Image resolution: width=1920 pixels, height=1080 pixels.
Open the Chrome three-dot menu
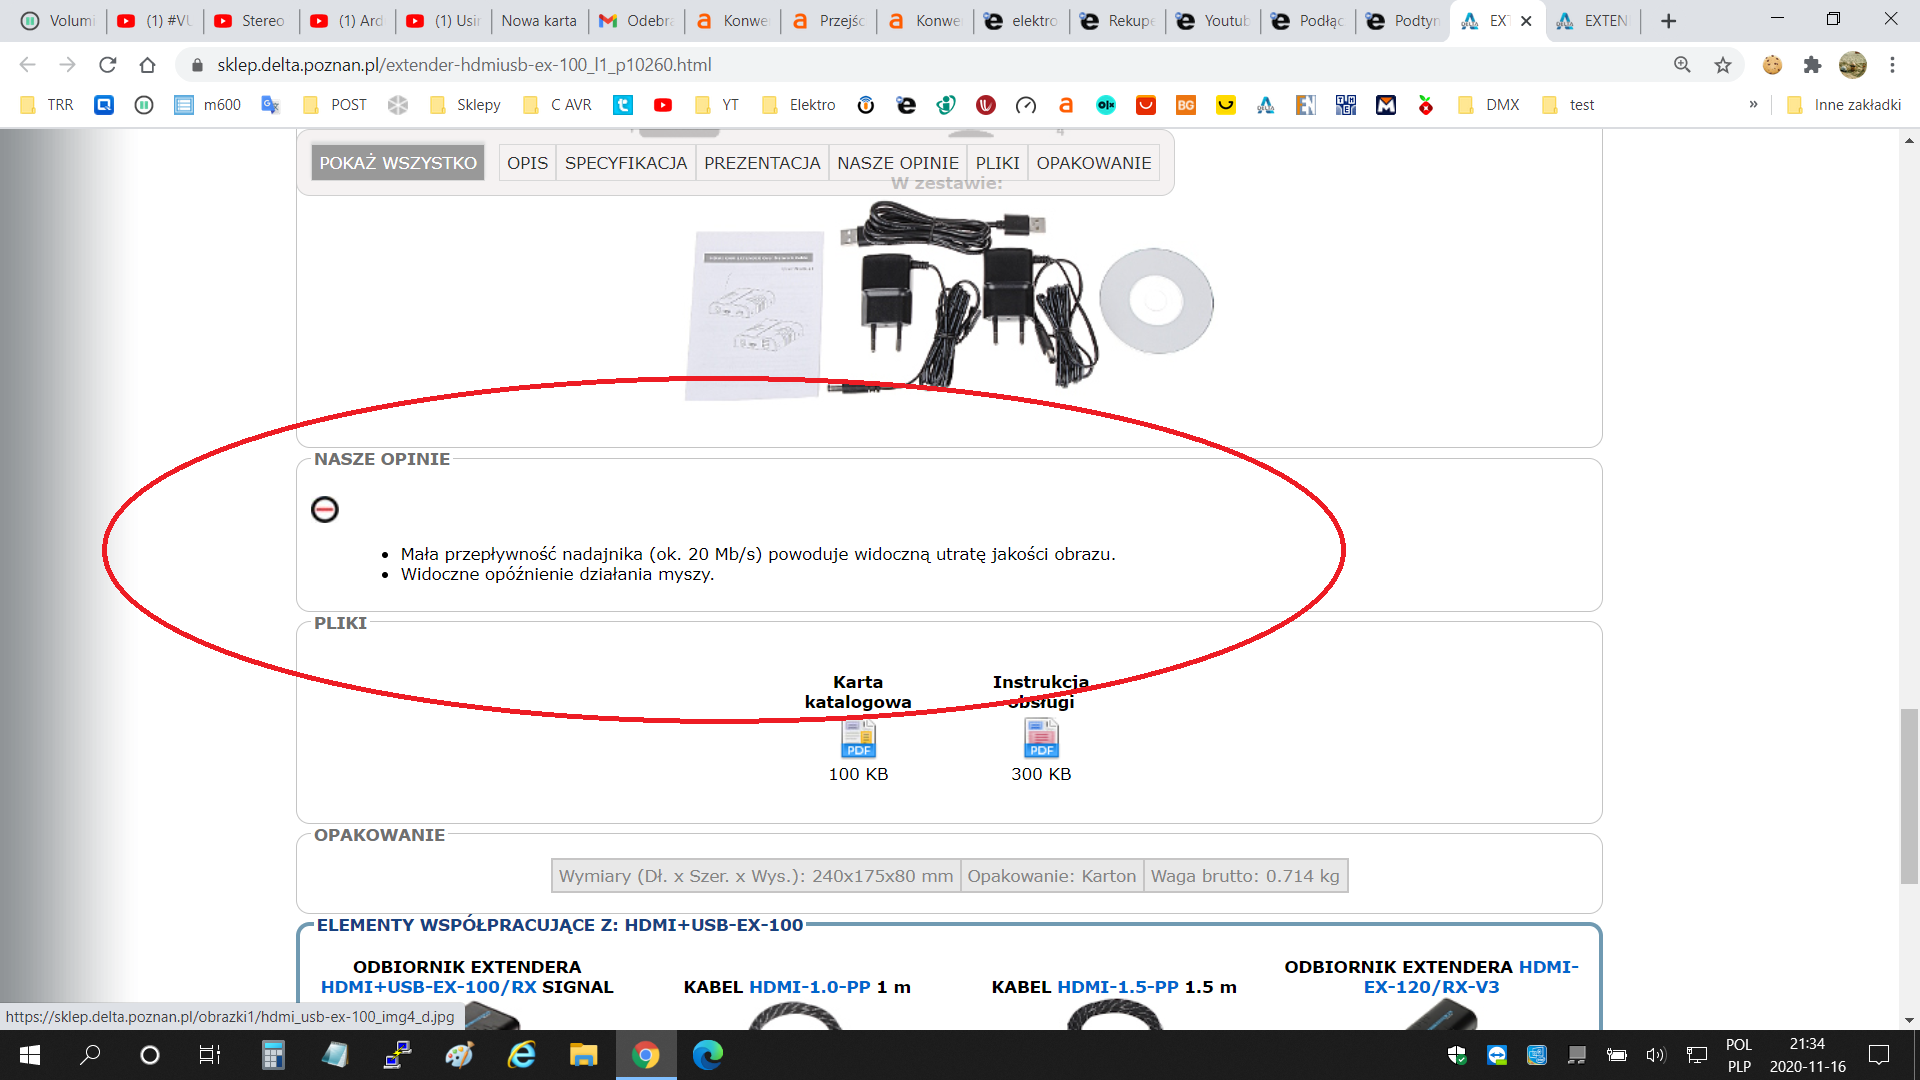[x=1892, y=65]
